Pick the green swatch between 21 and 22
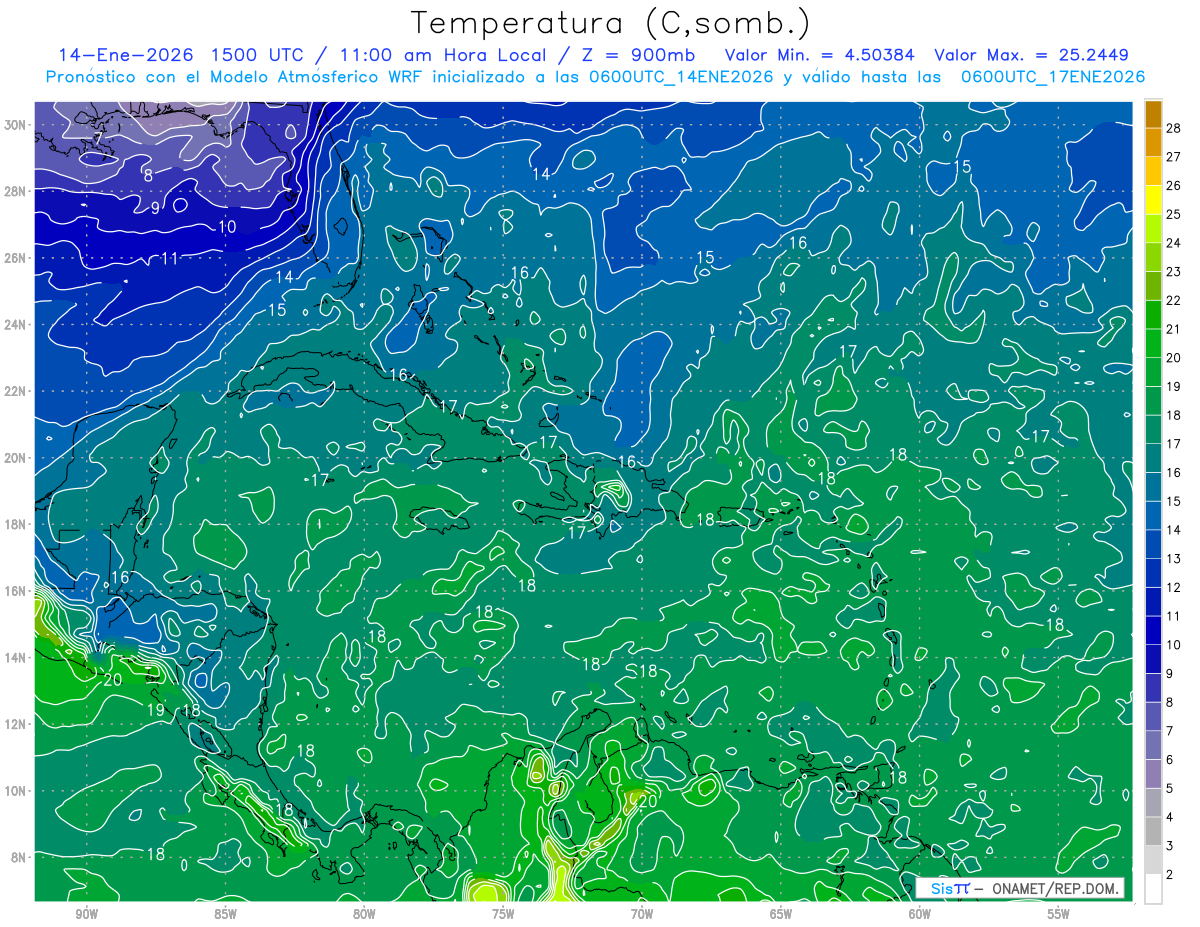The image size is (1200, 927). tap(1153, 314)
